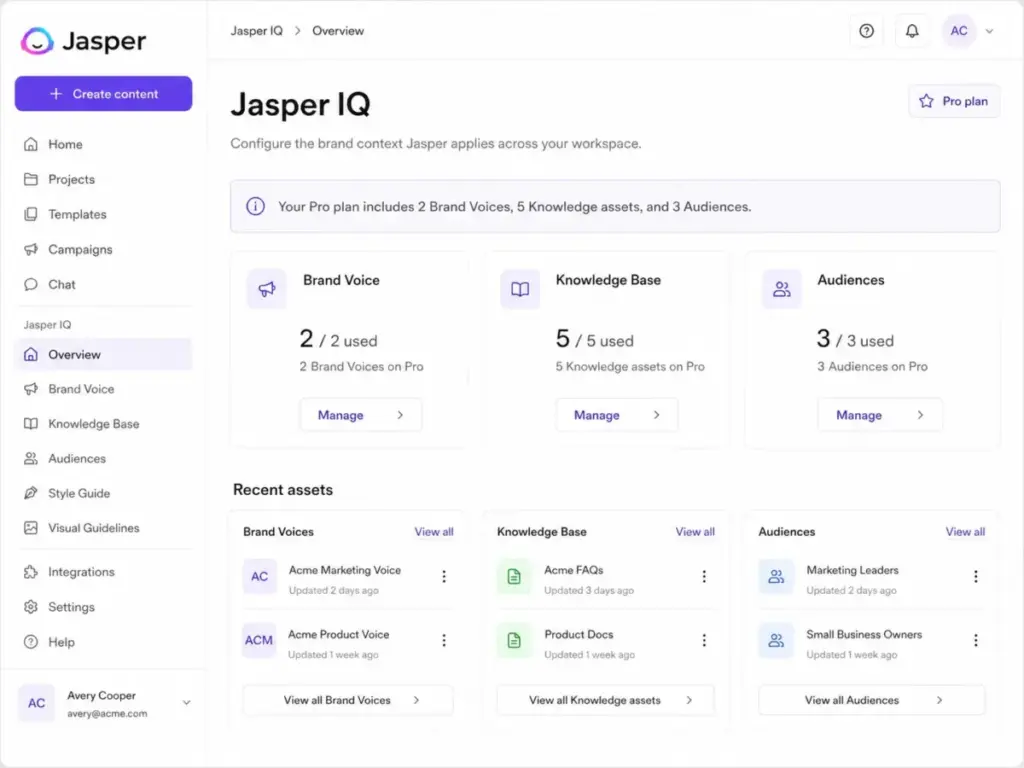The image size is (1024, 768).
Task: Click Manage on Knowledge Base card
Action: point(616,415)
